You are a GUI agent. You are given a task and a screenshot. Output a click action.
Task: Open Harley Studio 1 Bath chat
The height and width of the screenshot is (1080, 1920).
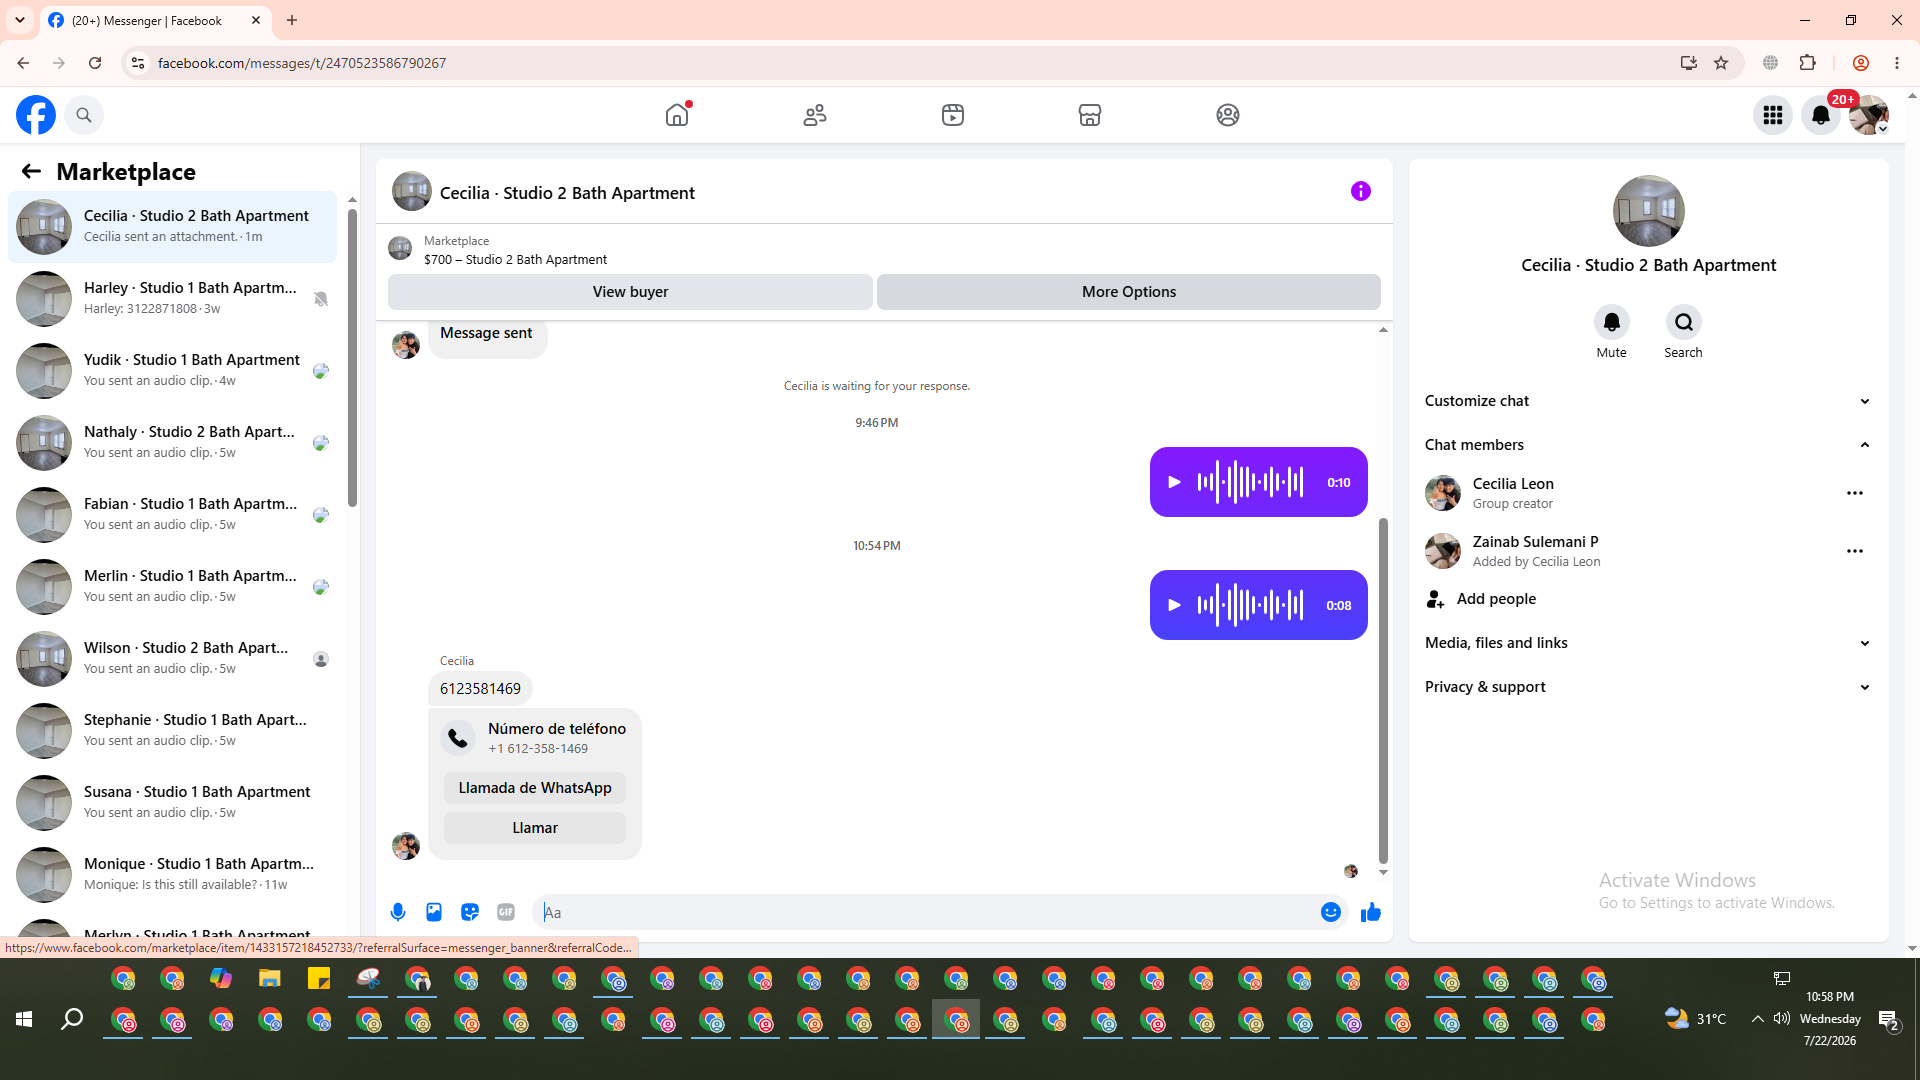(172, 299)
